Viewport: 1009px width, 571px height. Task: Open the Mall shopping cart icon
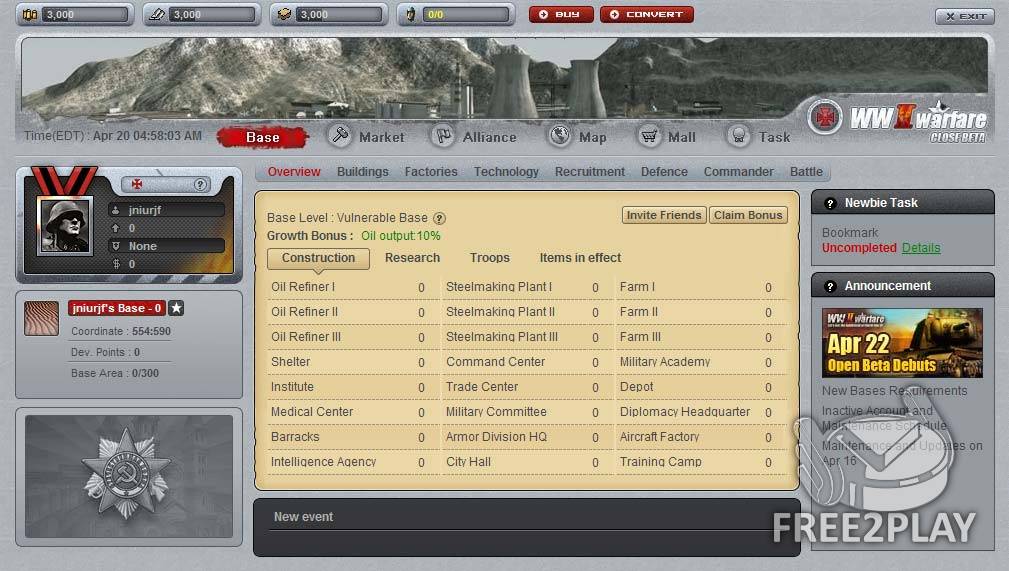click(649, 135)
